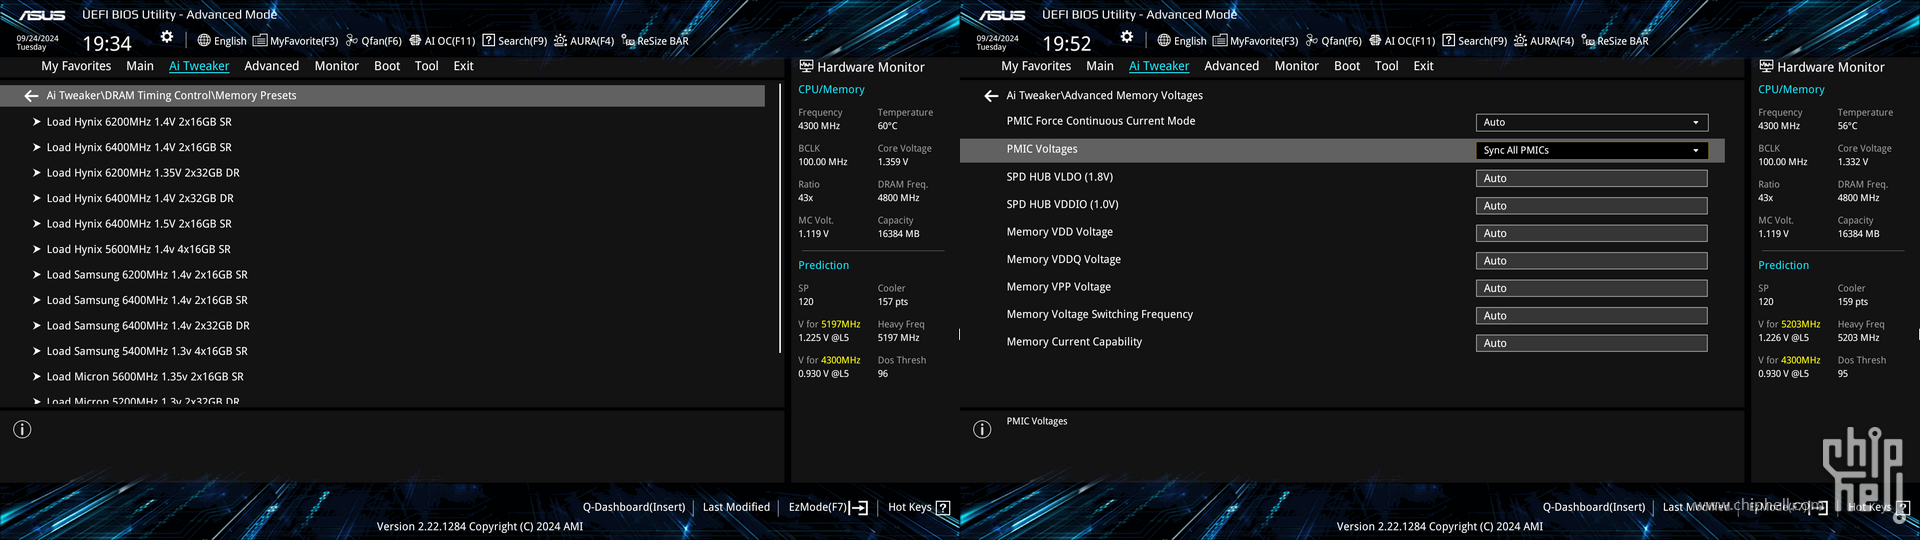Go back from Advanced Memory Voltages via arrow
The image size is (1920, 540).
tap(991, 96)
